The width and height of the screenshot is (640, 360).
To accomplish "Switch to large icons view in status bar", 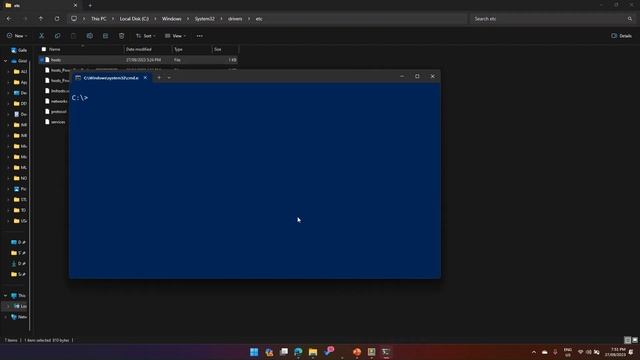I will click(635, 340).
